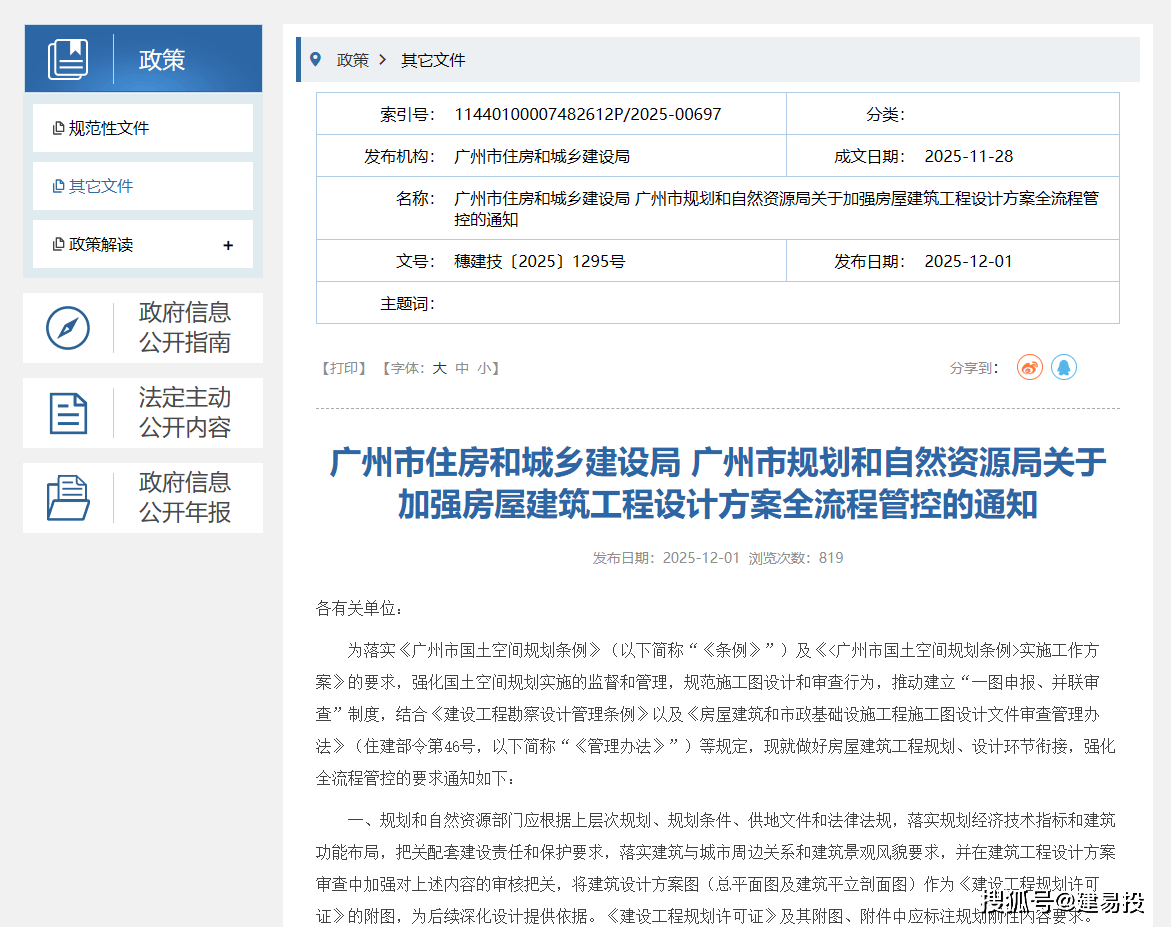Go to 政策 in the breadcrumb
The width and height of the screenshot is (1171, 927).
[353, 60]
